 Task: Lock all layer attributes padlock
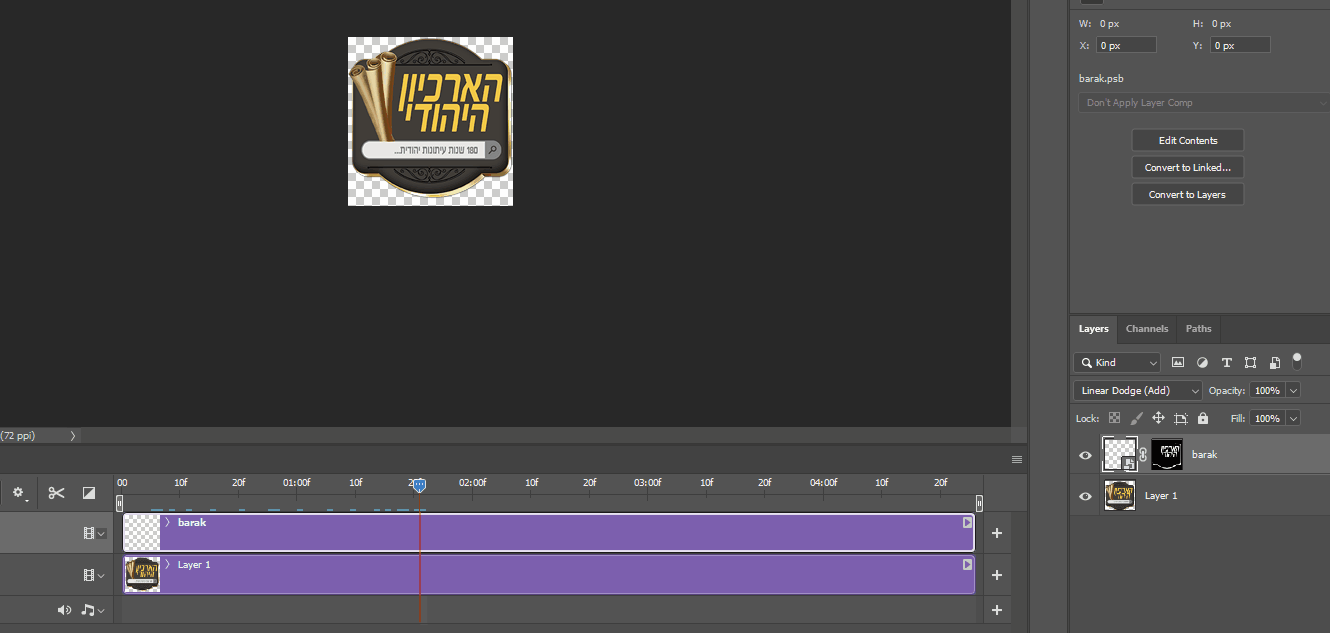(1202, 419)
